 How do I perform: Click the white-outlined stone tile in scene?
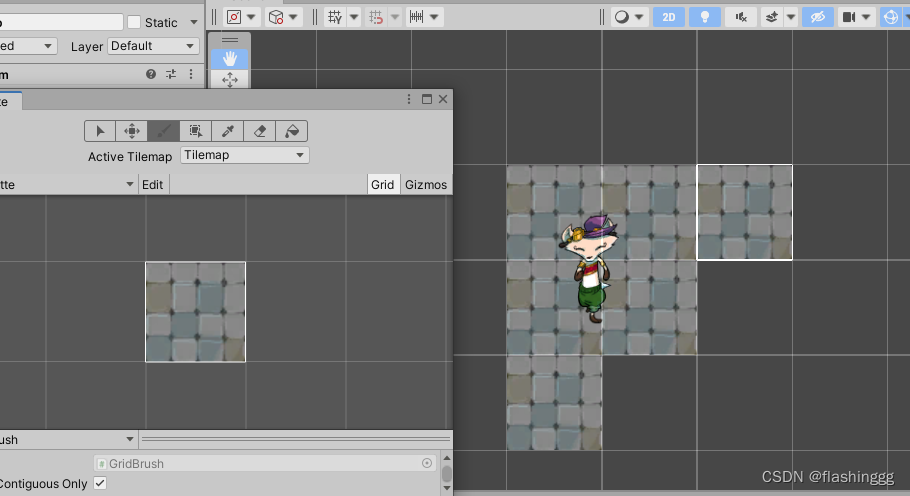(745, 212)
